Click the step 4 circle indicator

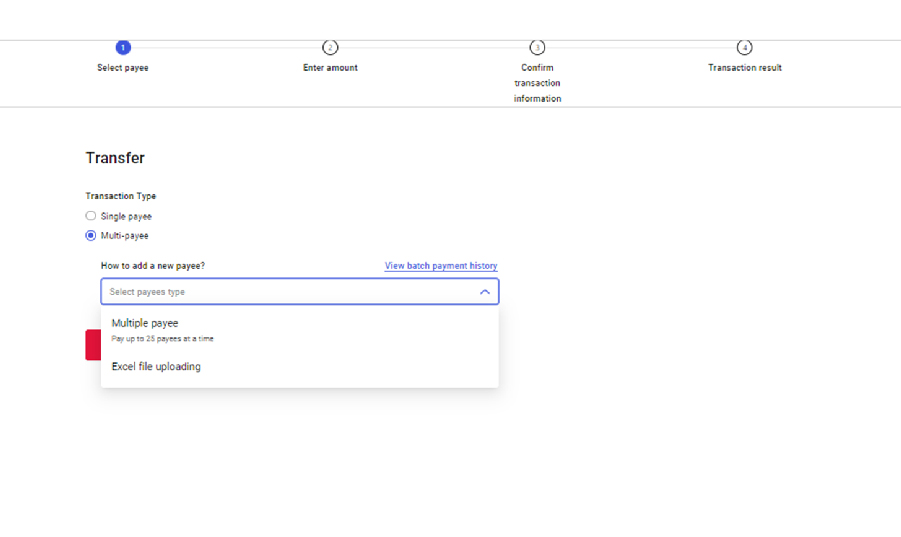point(744,47)
